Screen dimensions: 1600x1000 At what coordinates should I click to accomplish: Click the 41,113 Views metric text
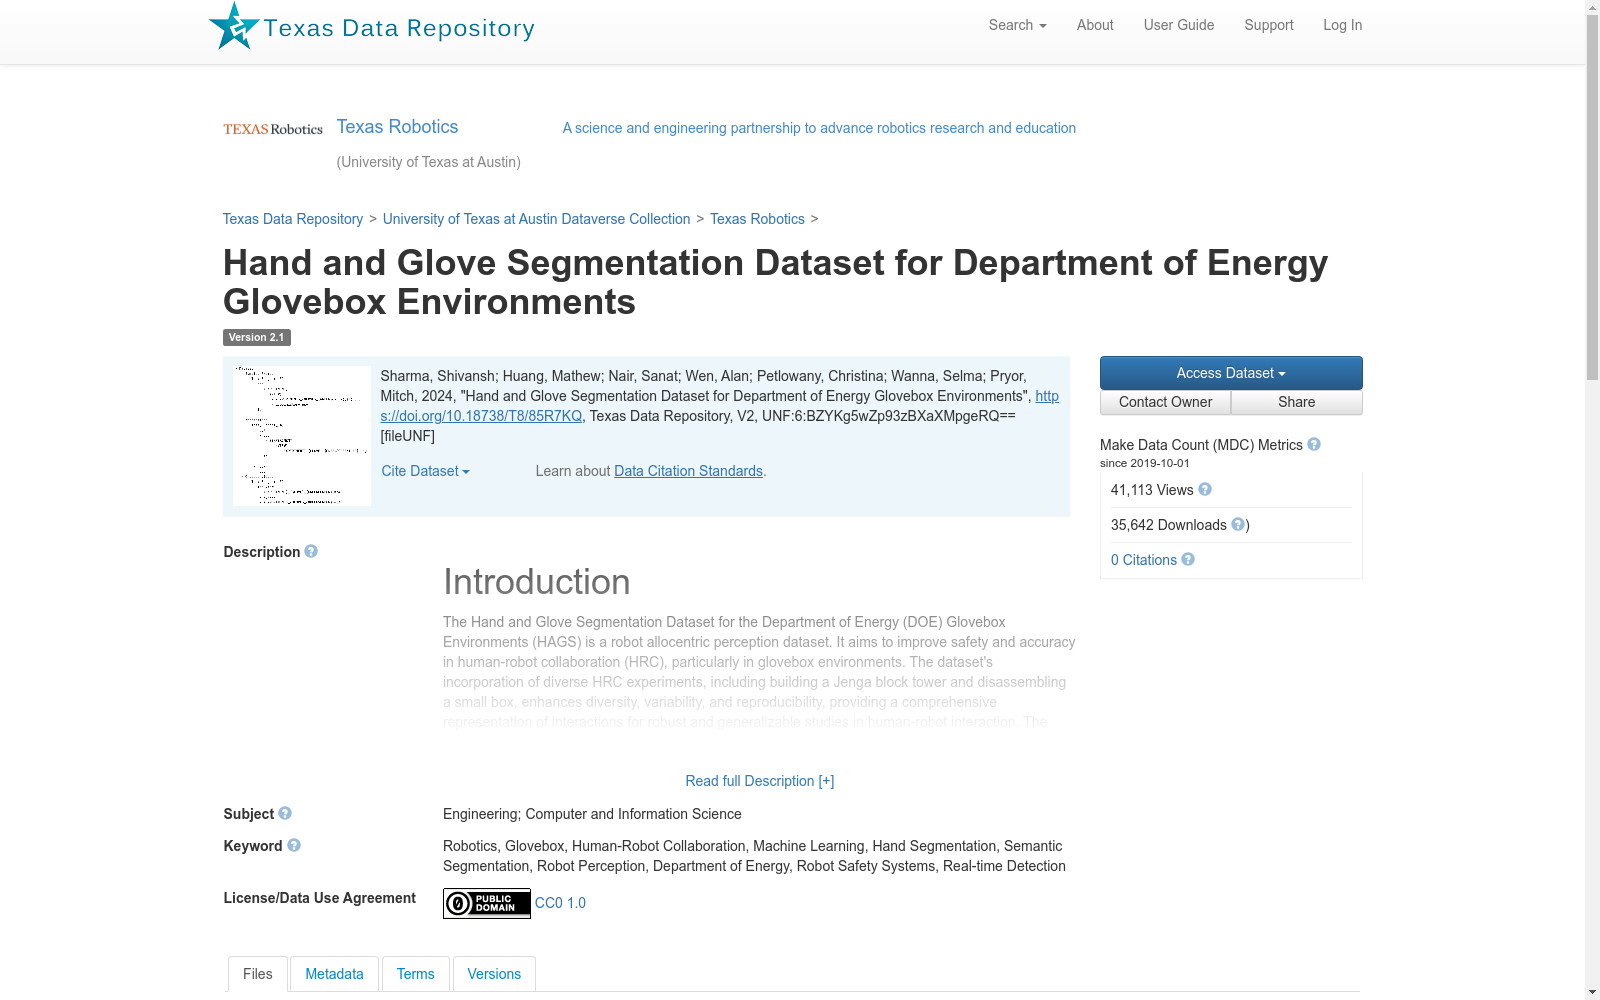tap(1152, 490)
